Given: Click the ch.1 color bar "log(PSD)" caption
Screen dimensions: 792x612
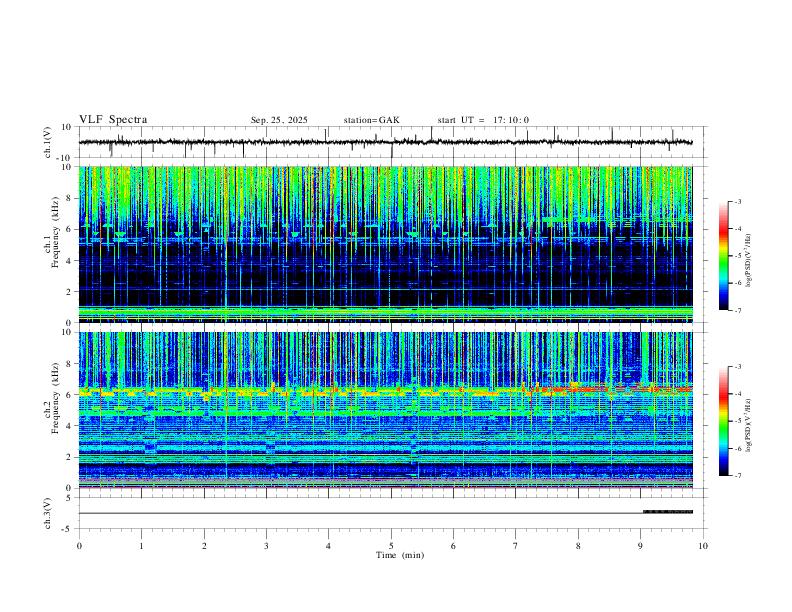Looking at the screenshot, I should pos(749,260).
